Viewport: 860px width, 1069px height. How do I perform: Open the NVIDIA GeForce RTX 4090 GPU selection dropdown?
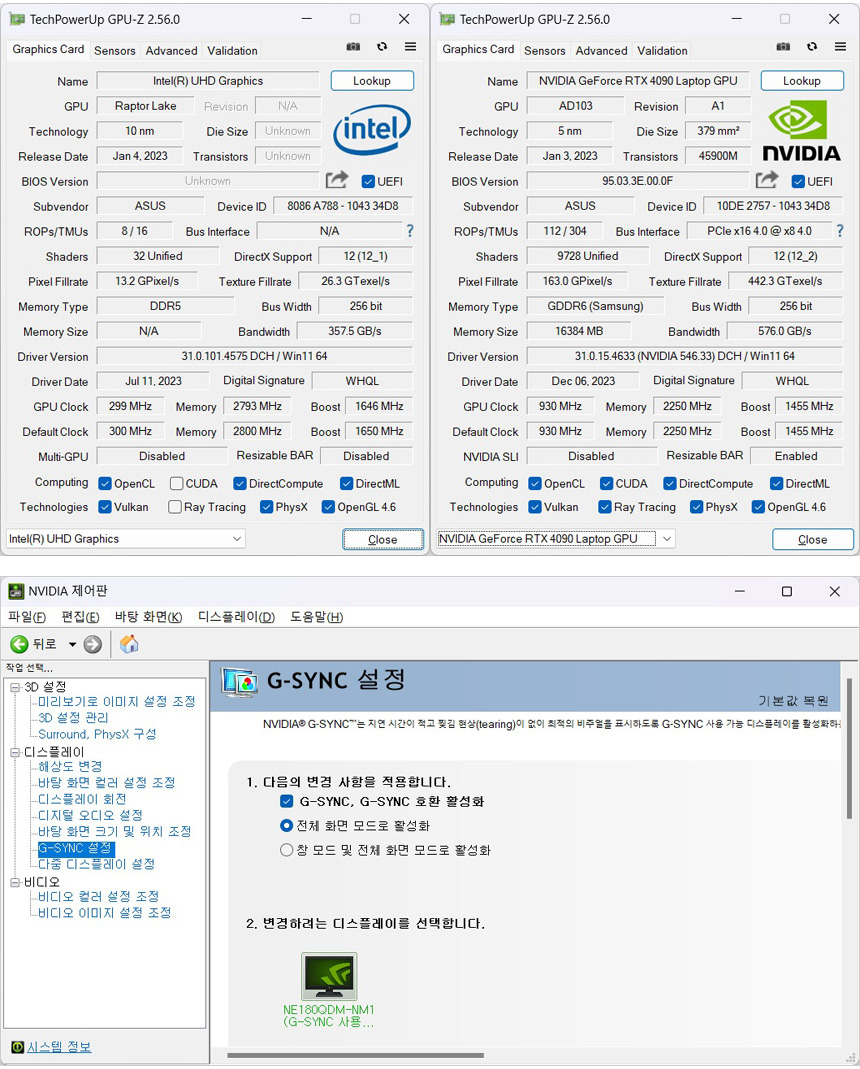(556, 539)
